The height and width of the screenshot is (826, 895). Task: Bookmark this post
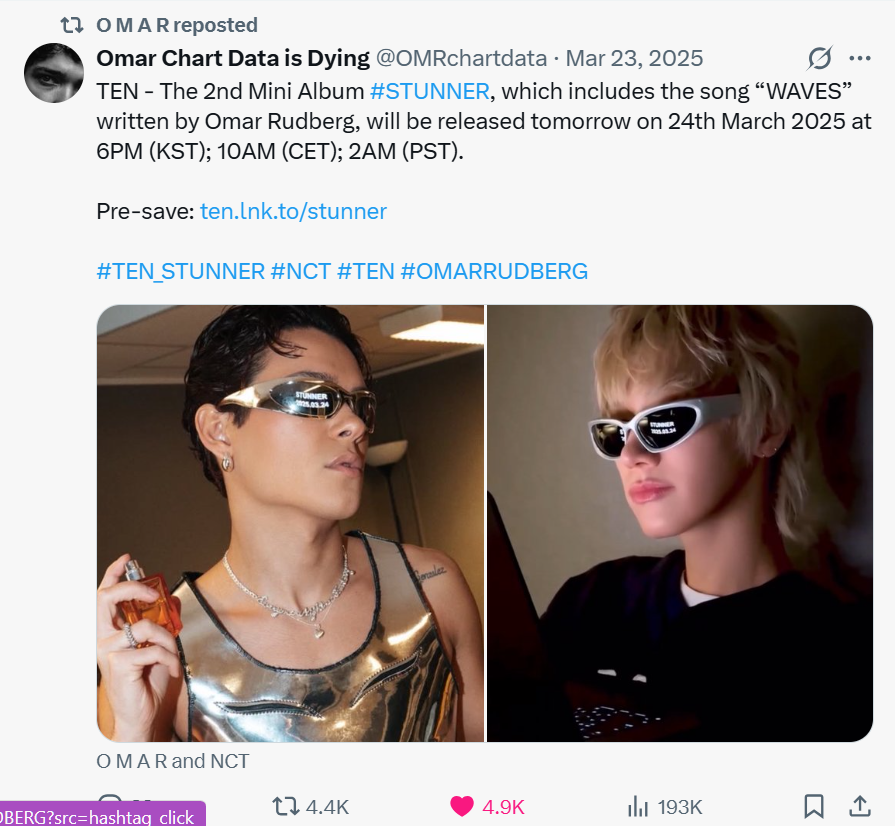(x=814, y=806)
